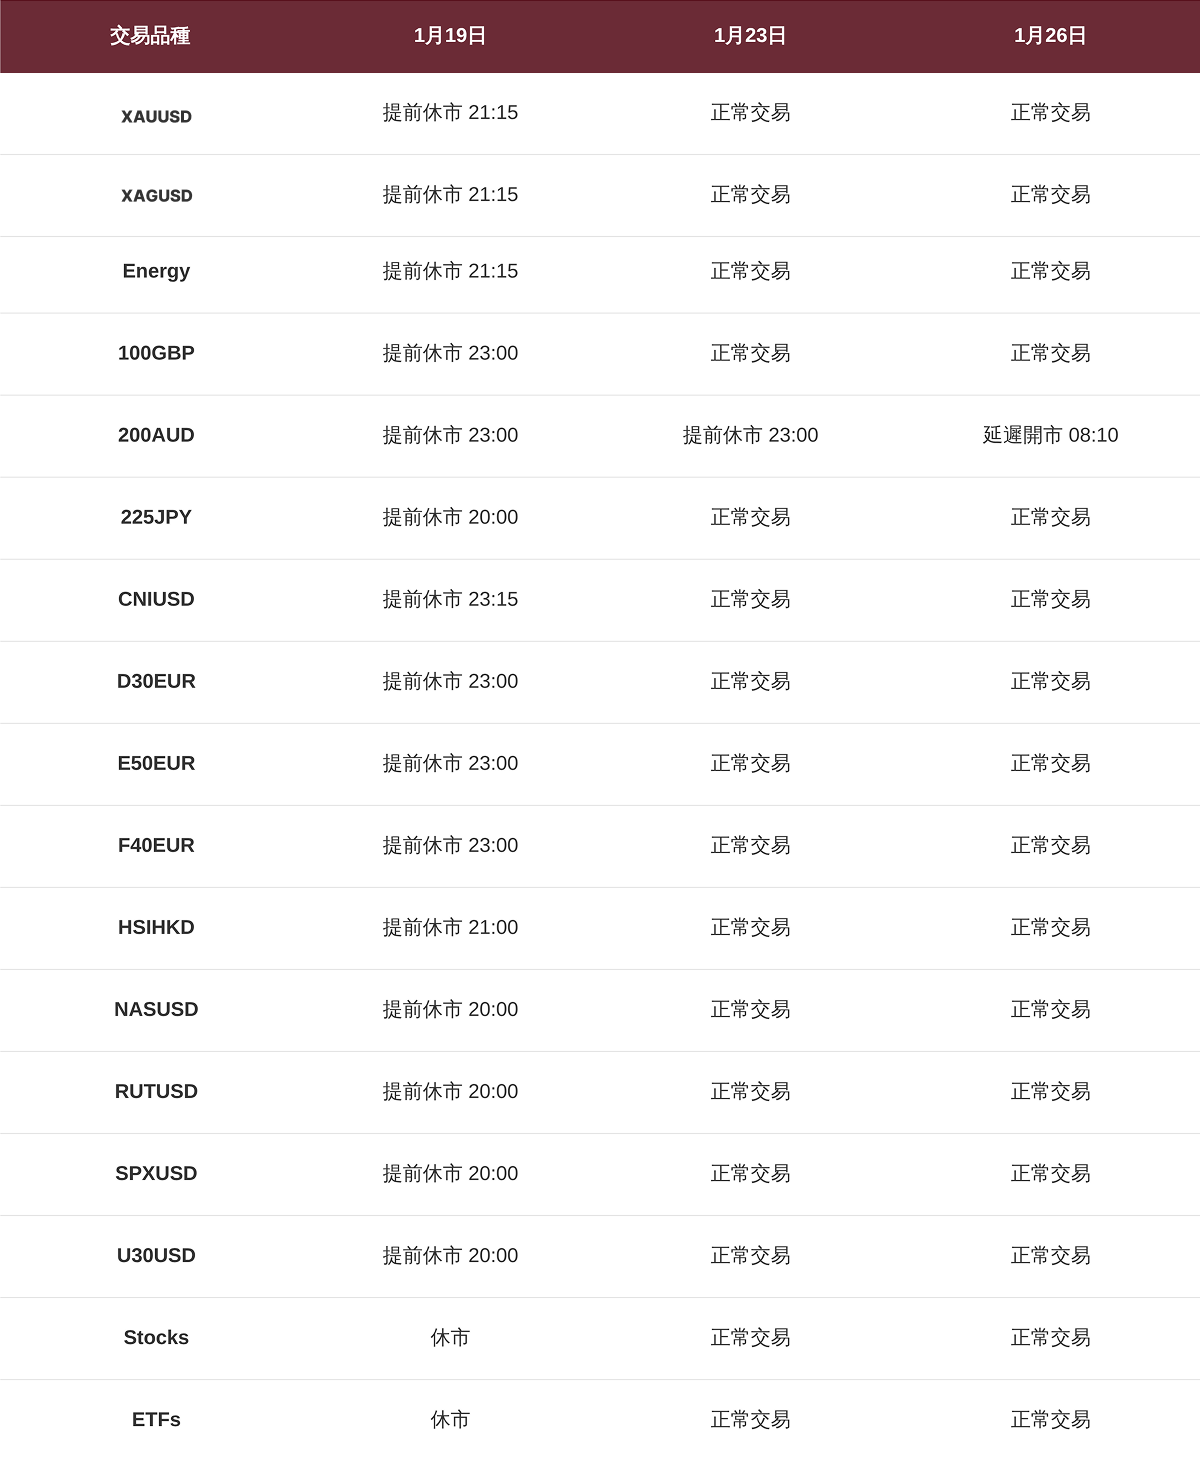Select the 100GBP symbol cell
Screen dimensions: 1200x1470
pos(156,353)
